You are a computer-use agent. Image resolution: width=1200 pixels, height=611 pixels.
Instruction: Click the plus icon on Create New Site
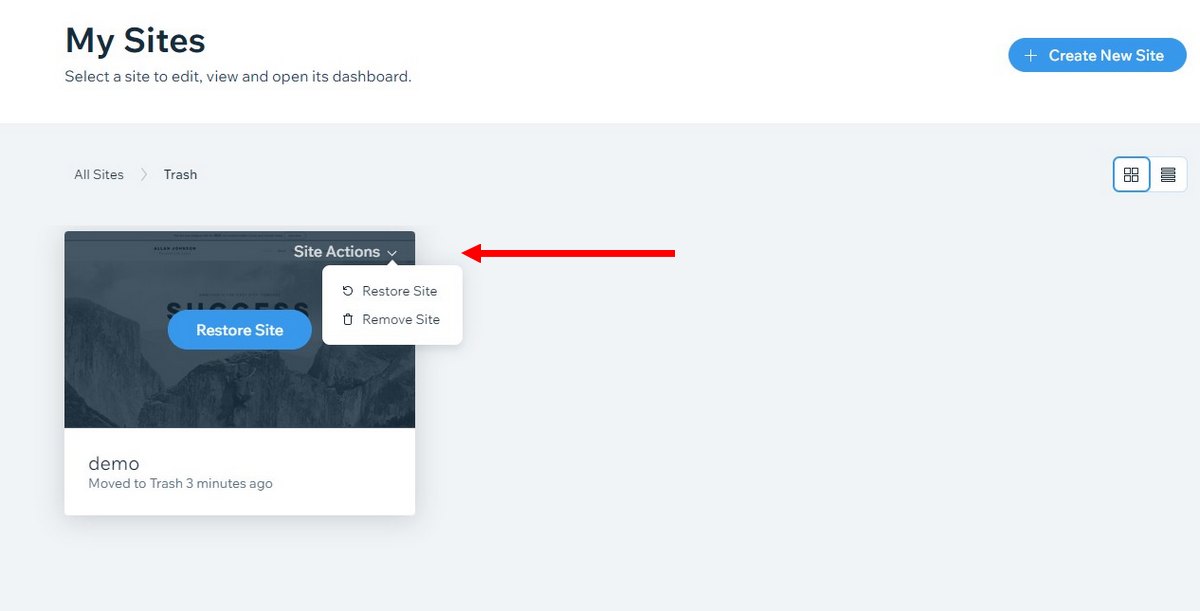pyautogui.click(x=1031, y=56)
